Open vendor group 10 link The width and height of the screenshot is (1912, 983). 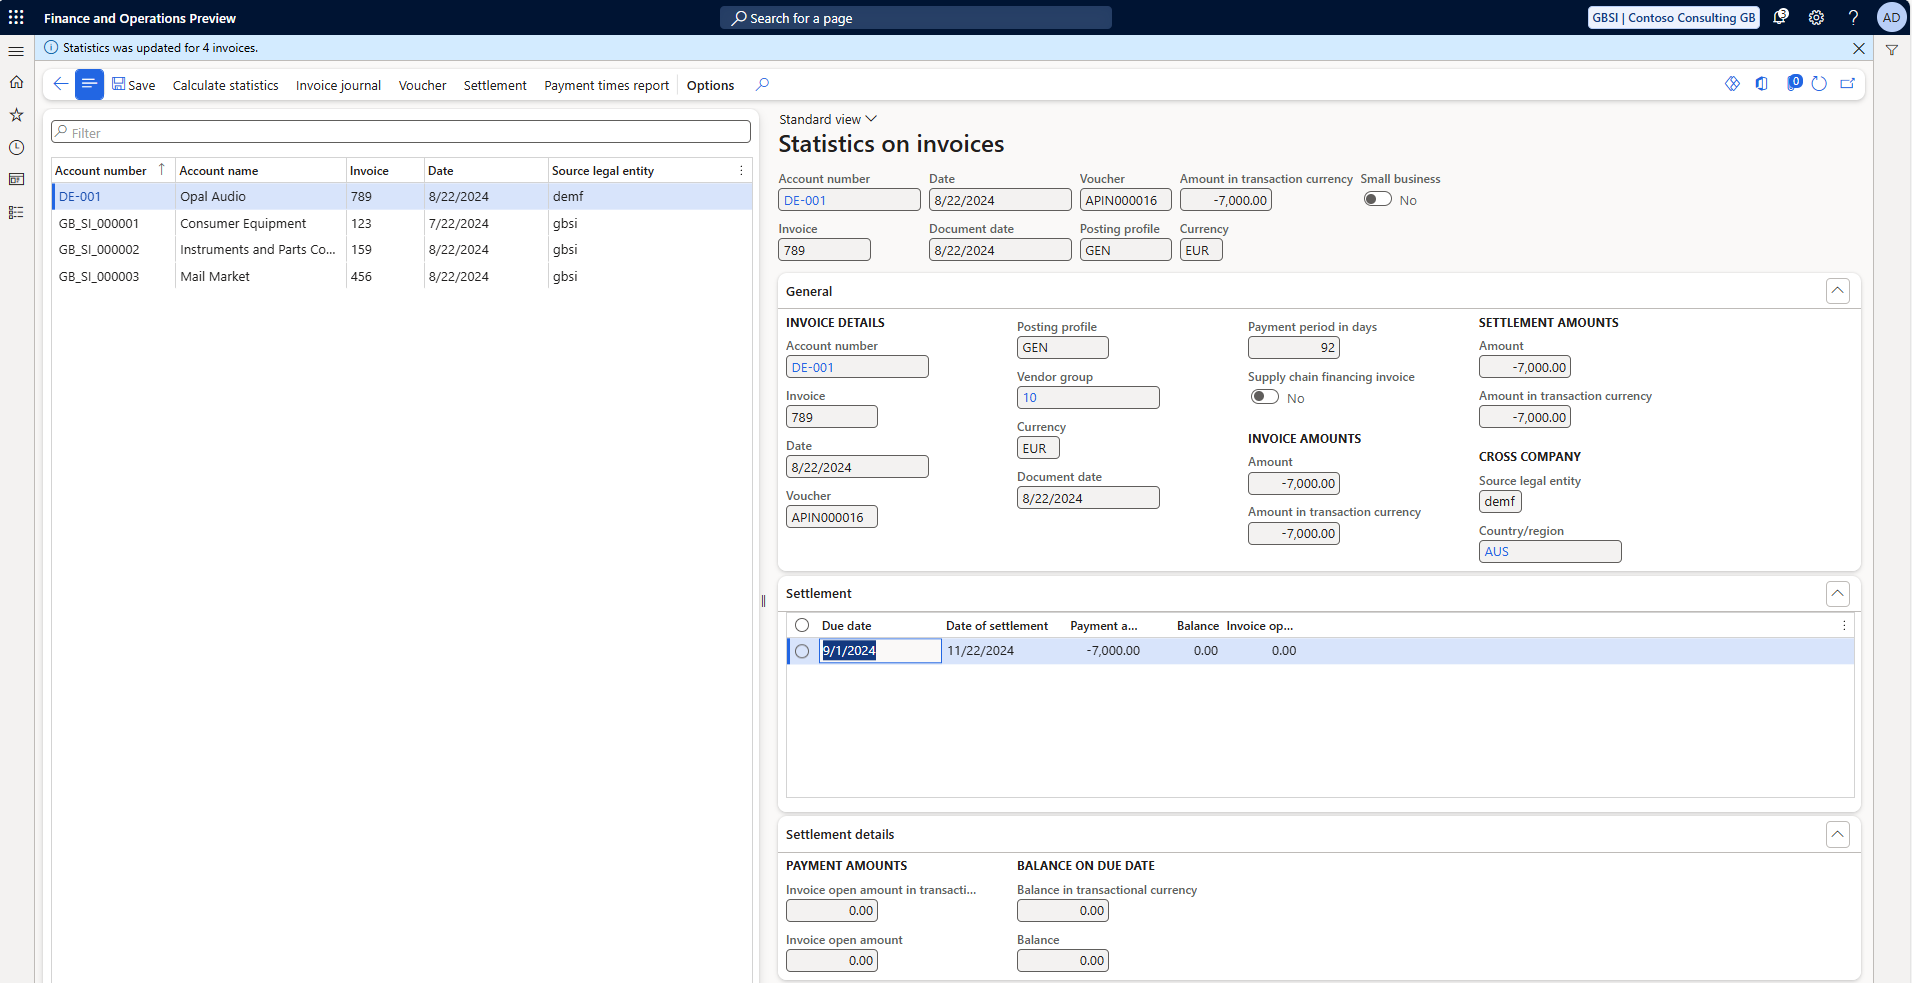point(1030,398)
